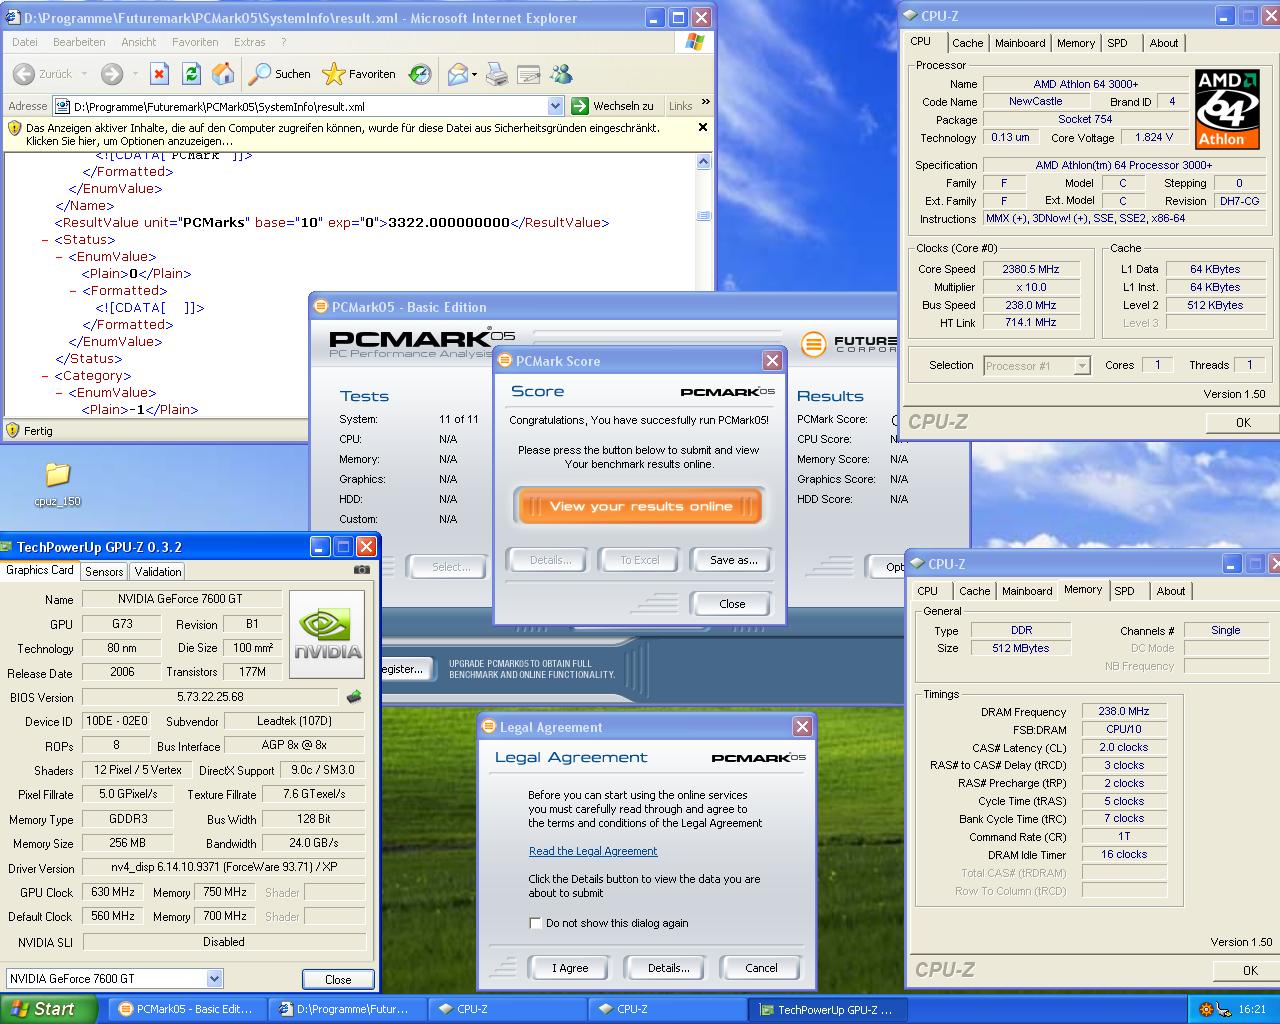Click the system tray network connection icon
The image size is (1280, 1024).
[1224, 1009]
